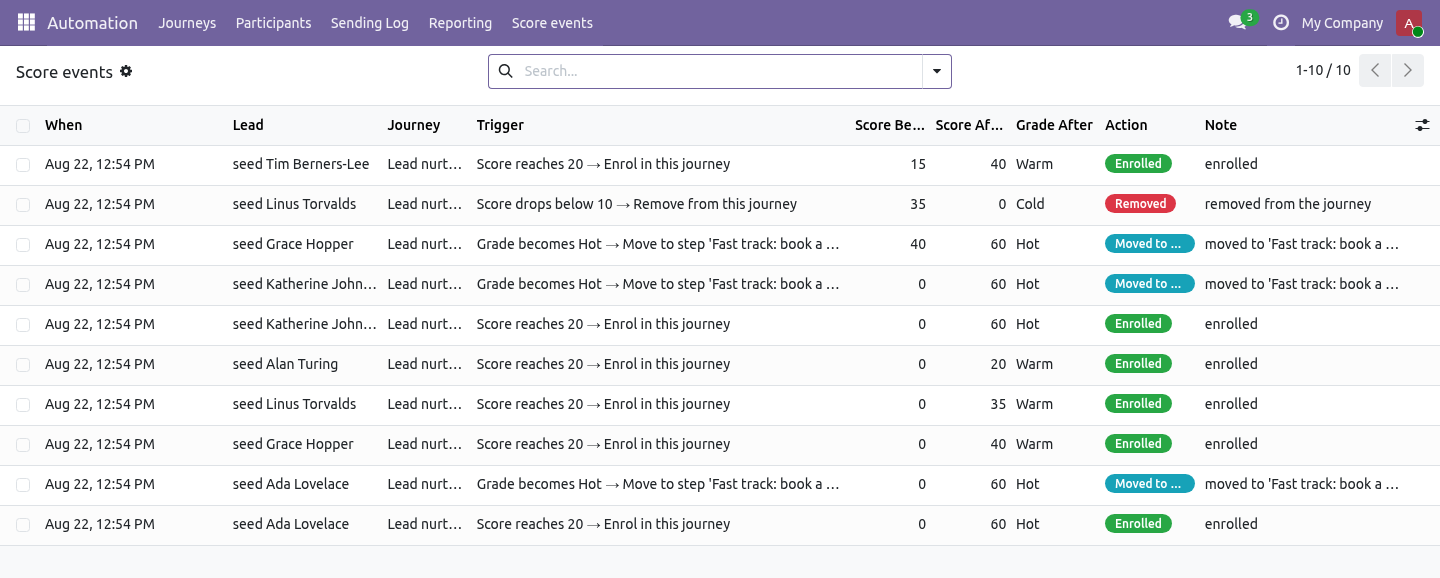1440x578 pixels.
Task: Check the seed Alan Turing row checkbox
Action: click(x=23, y=364)
